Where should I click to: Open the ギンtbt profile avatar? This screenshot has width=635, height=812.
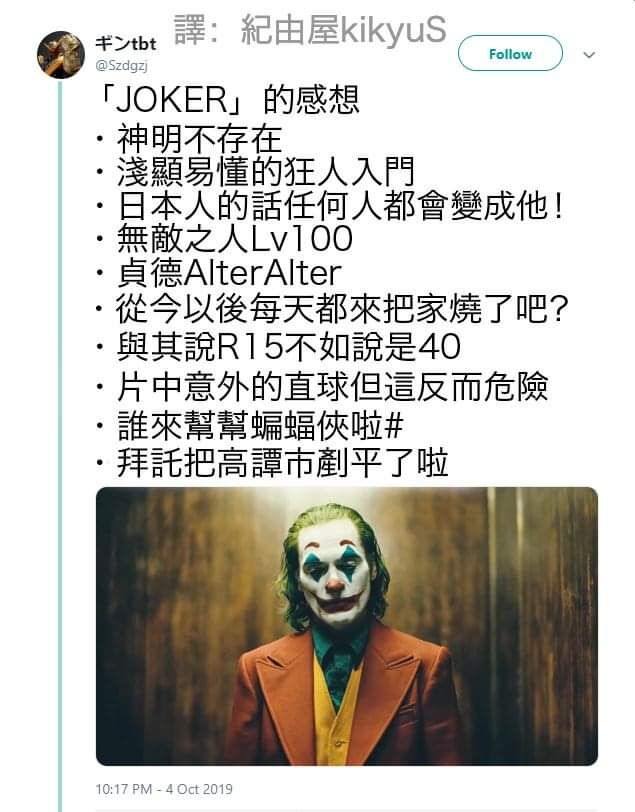click(x=61, y=55)
